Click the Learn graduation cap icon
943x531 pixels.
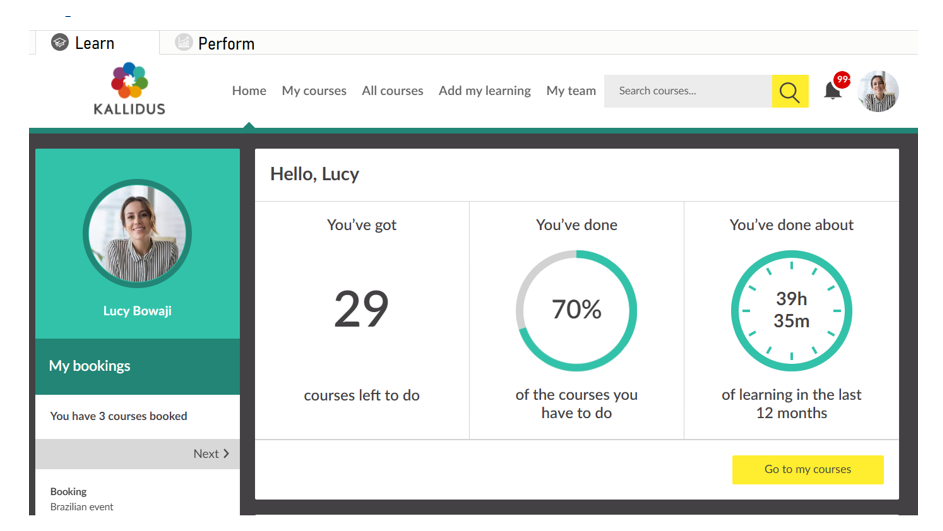(x=60, y=42)
